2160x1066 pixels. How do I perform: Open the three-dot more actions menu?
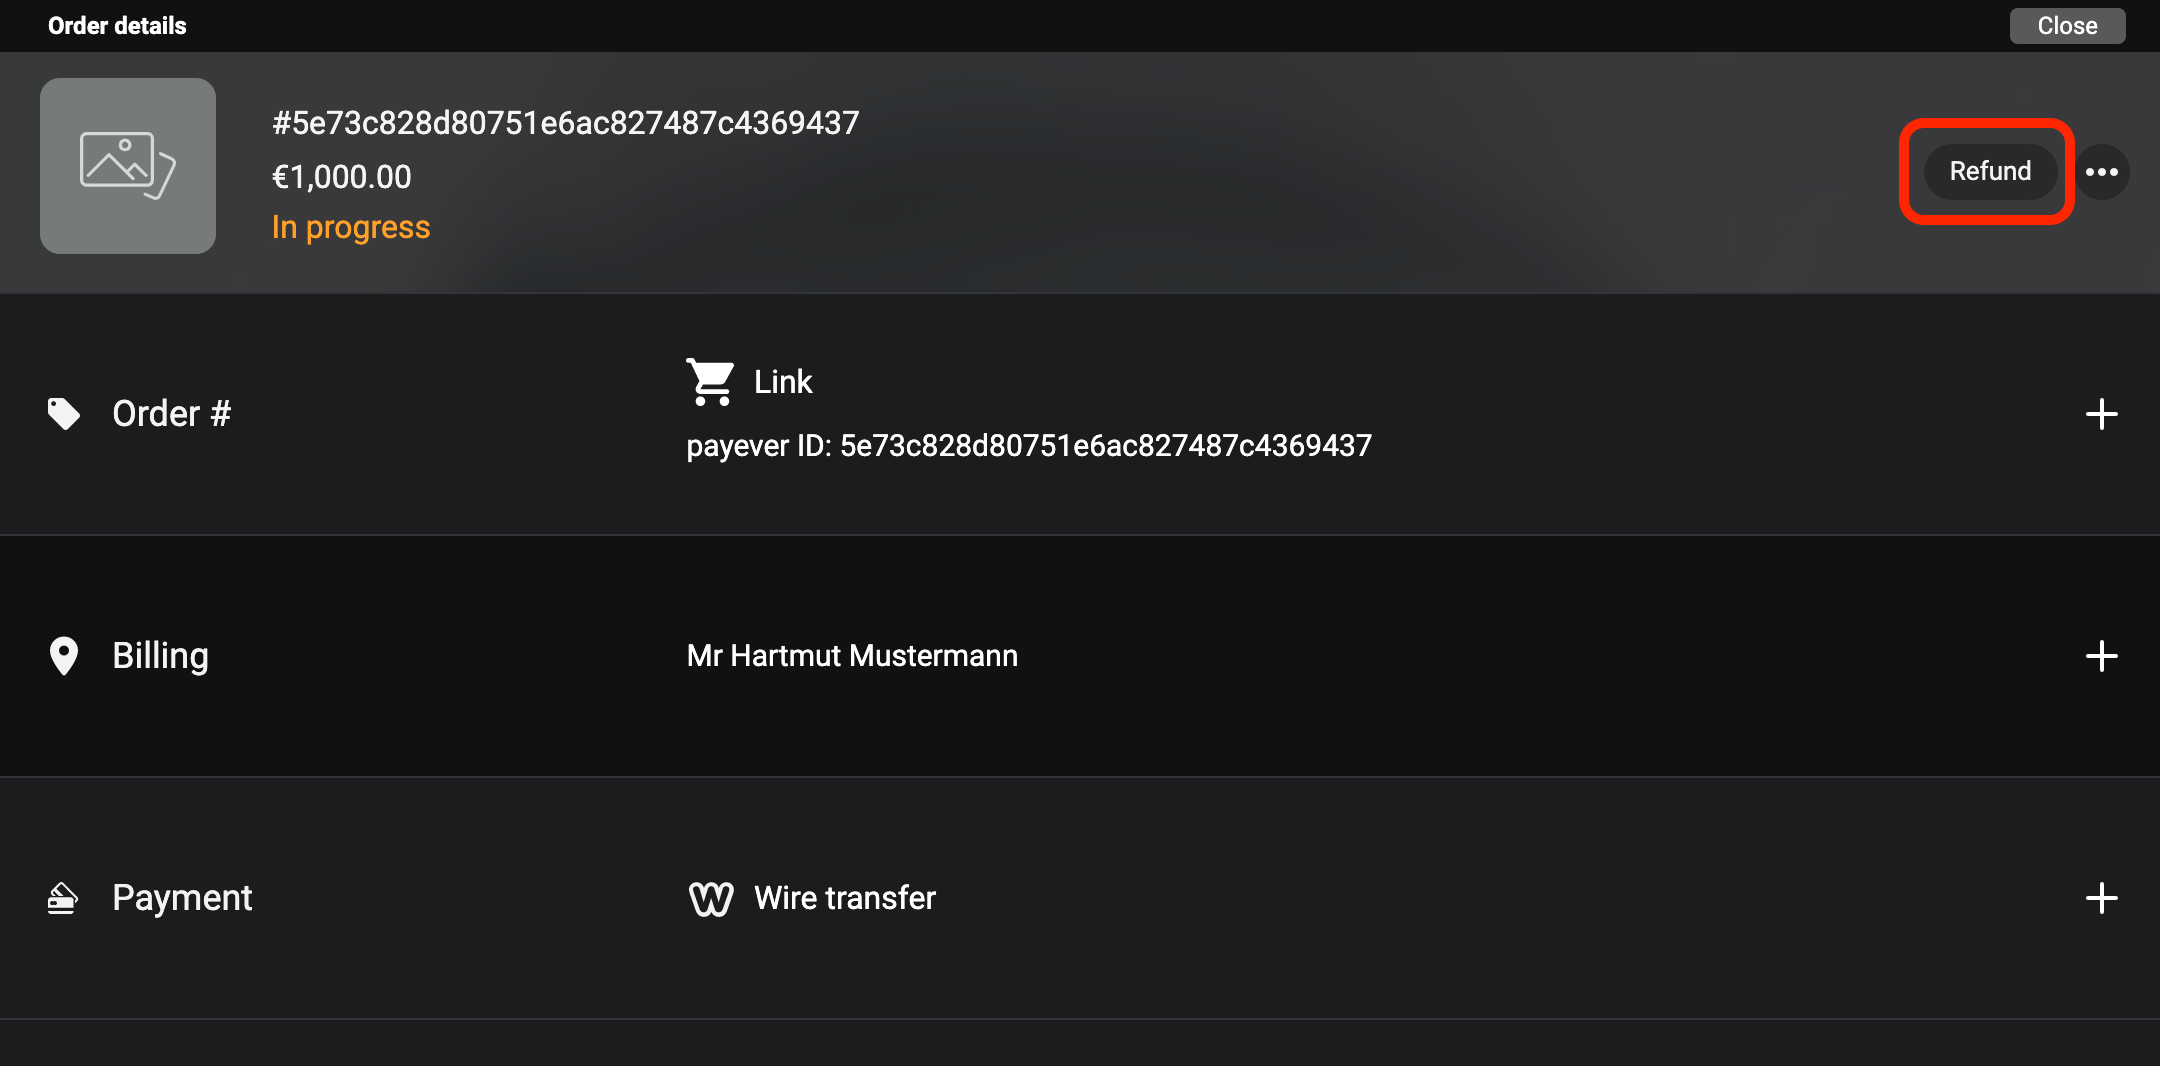(x=2102, y=172)
